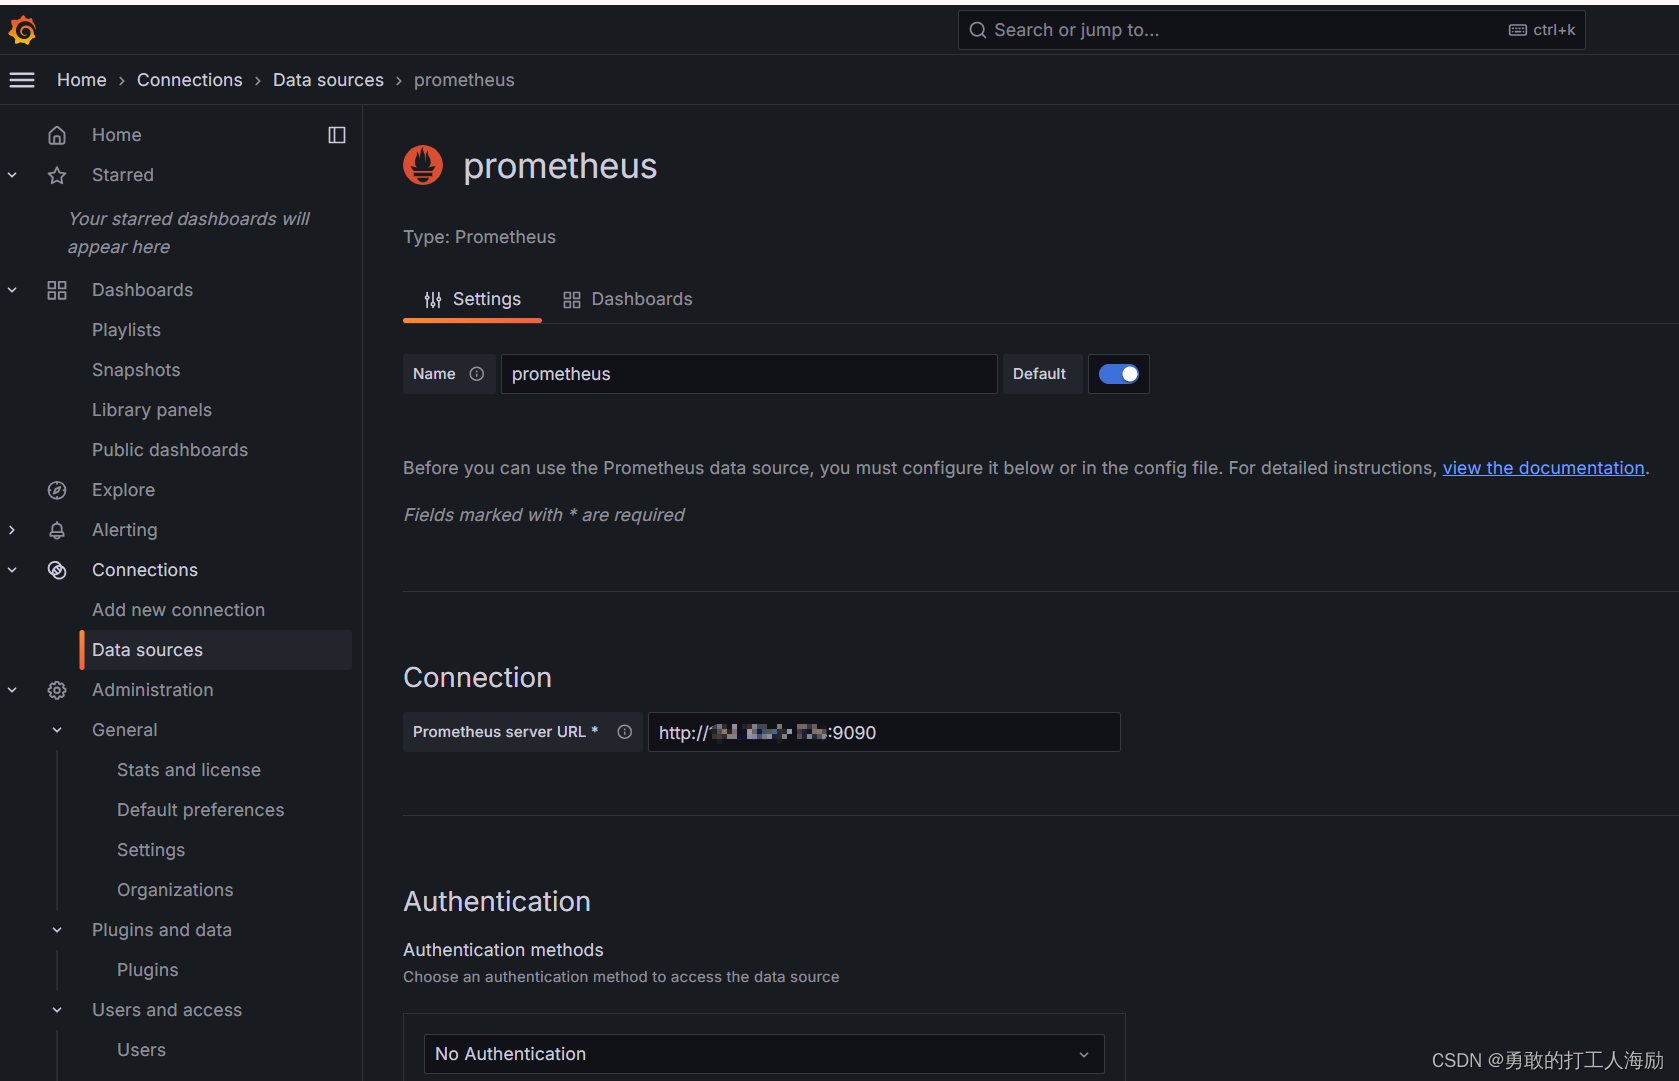Open Playlists in the sidebar

click(126, 330)
